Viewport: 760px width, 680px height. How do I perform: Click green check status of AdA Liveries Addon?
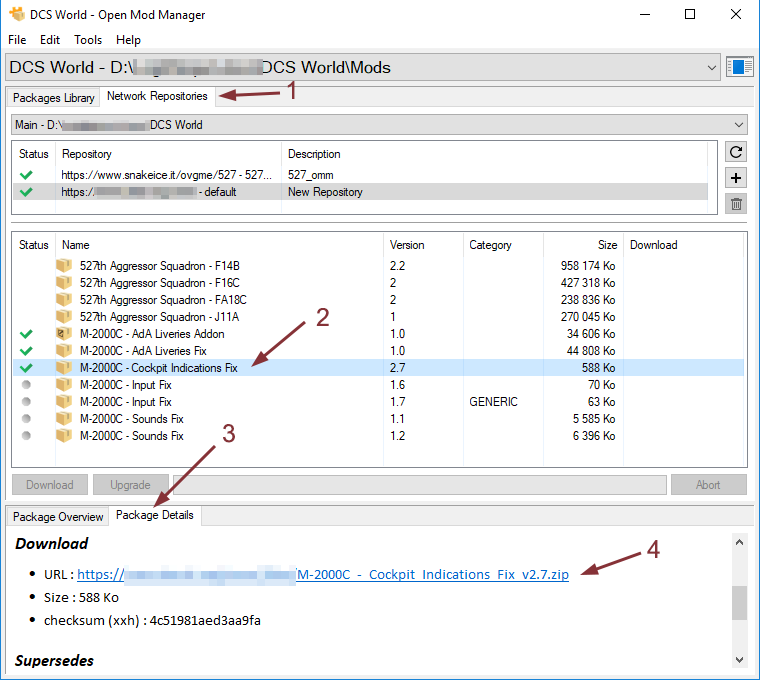[26, 334]
